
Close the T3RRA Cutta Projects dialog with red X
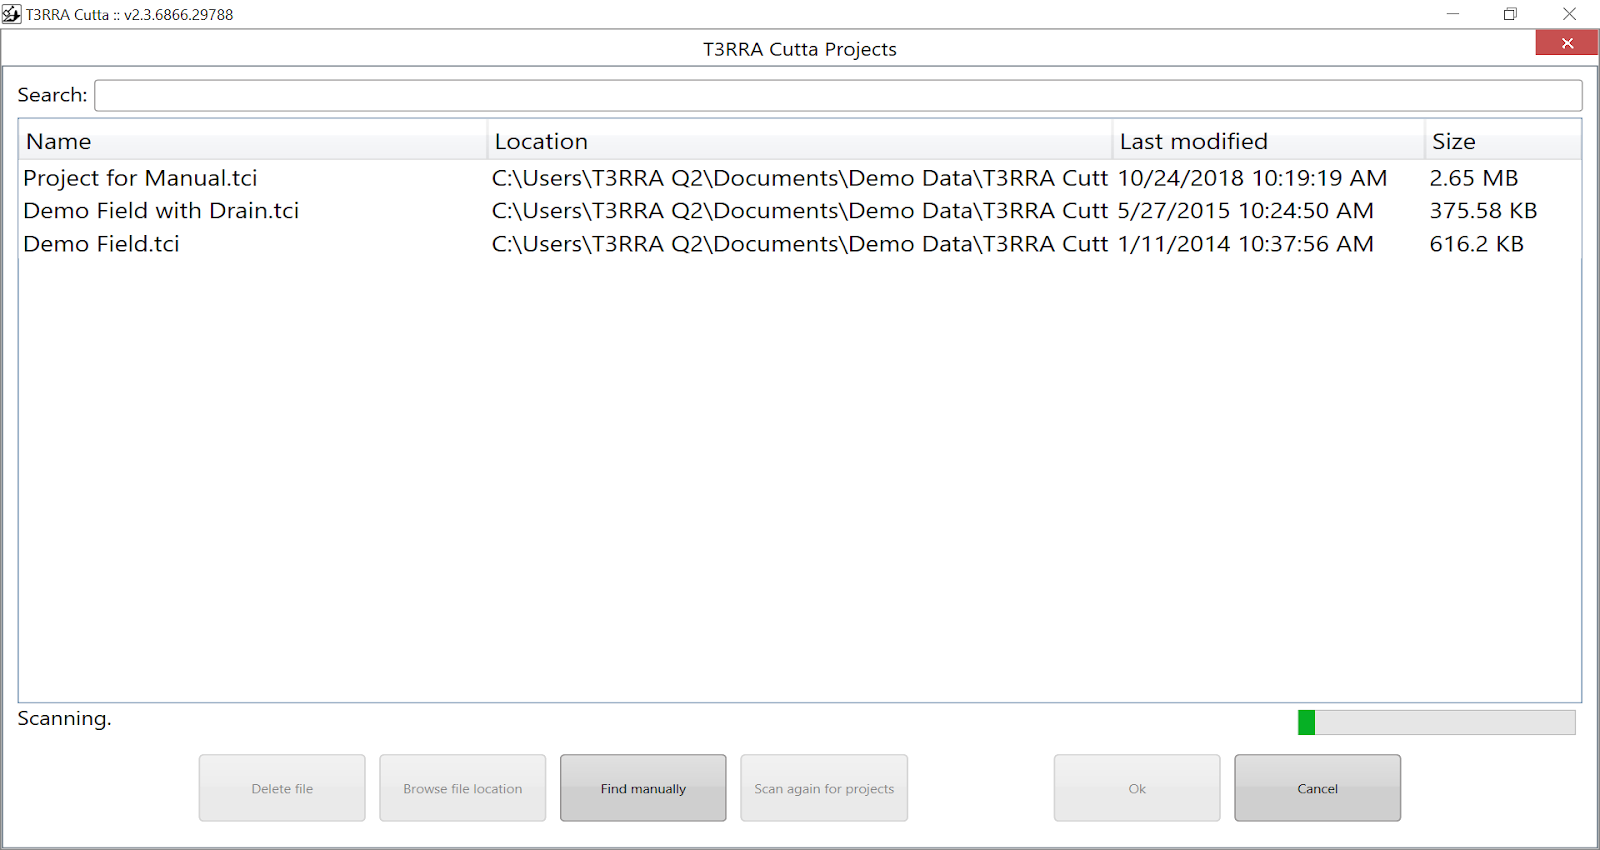click(1567, 43)
